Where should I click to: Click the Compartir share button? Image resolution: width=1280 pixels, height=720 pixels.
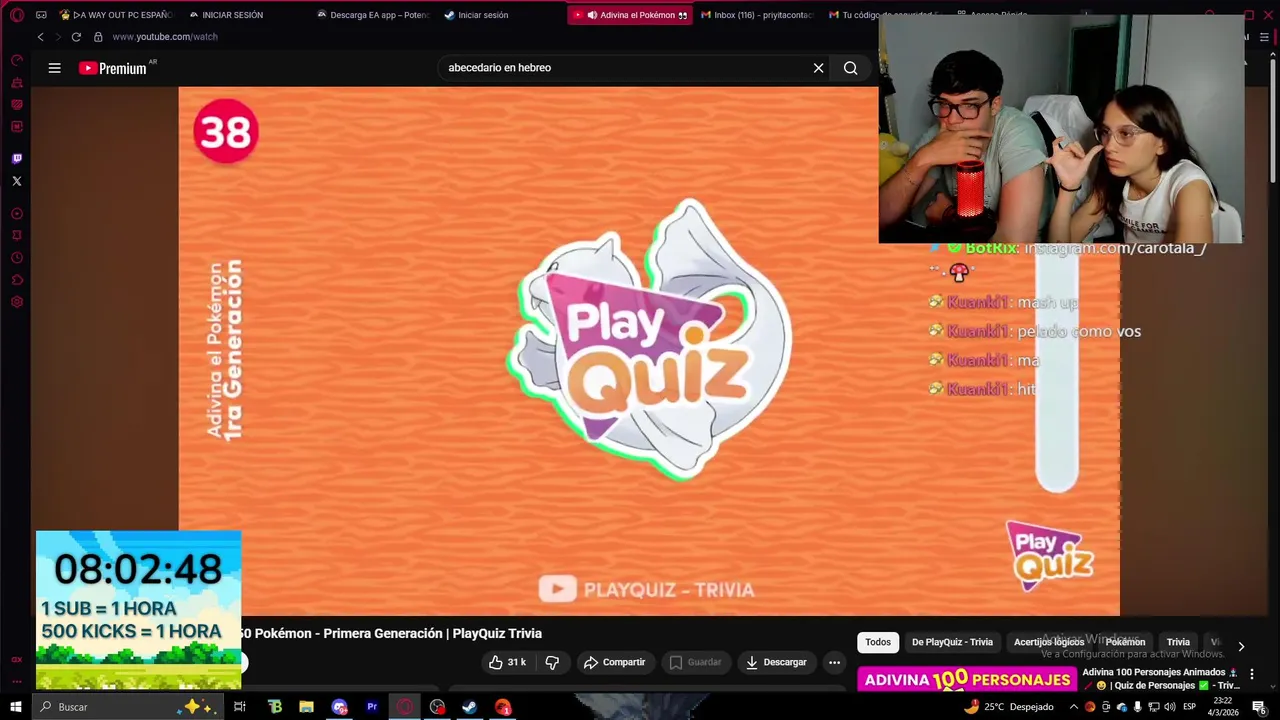[614, 662]
